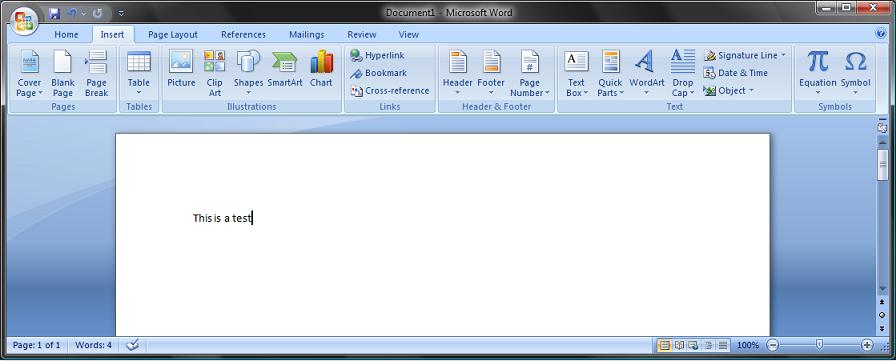Open the Clip Art pane
Viewport: 896px width, 361px height.
(x=214, y=73)
